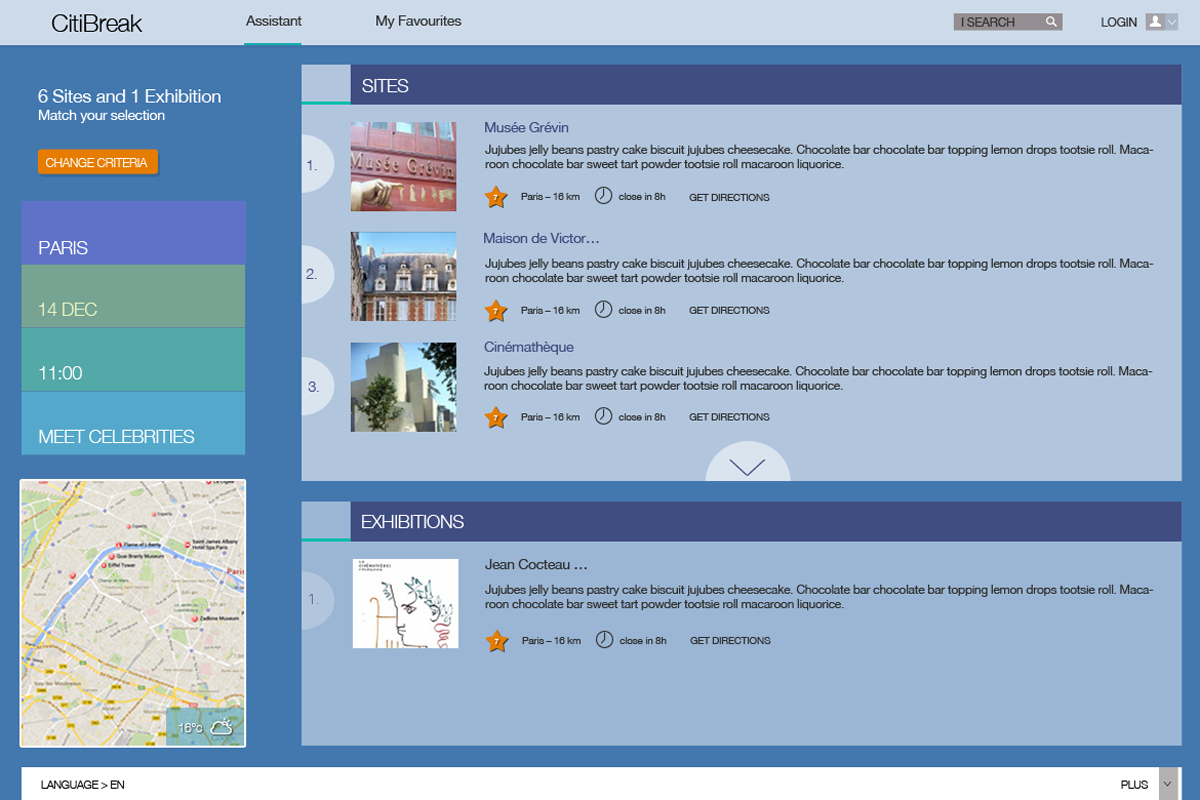The height and width of the screenshot is (800, 1200).
Task: Click the Maison de Victor number 2 badge
Action: coord(316,273)
